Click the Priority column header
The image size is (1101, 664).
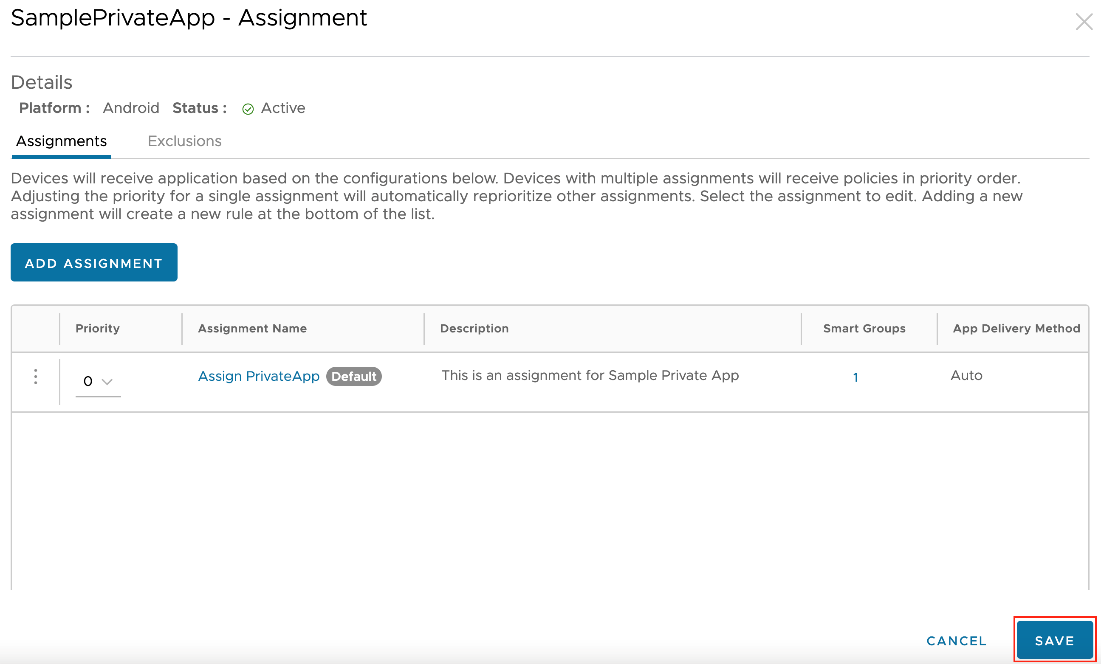(x=97, y=328)
